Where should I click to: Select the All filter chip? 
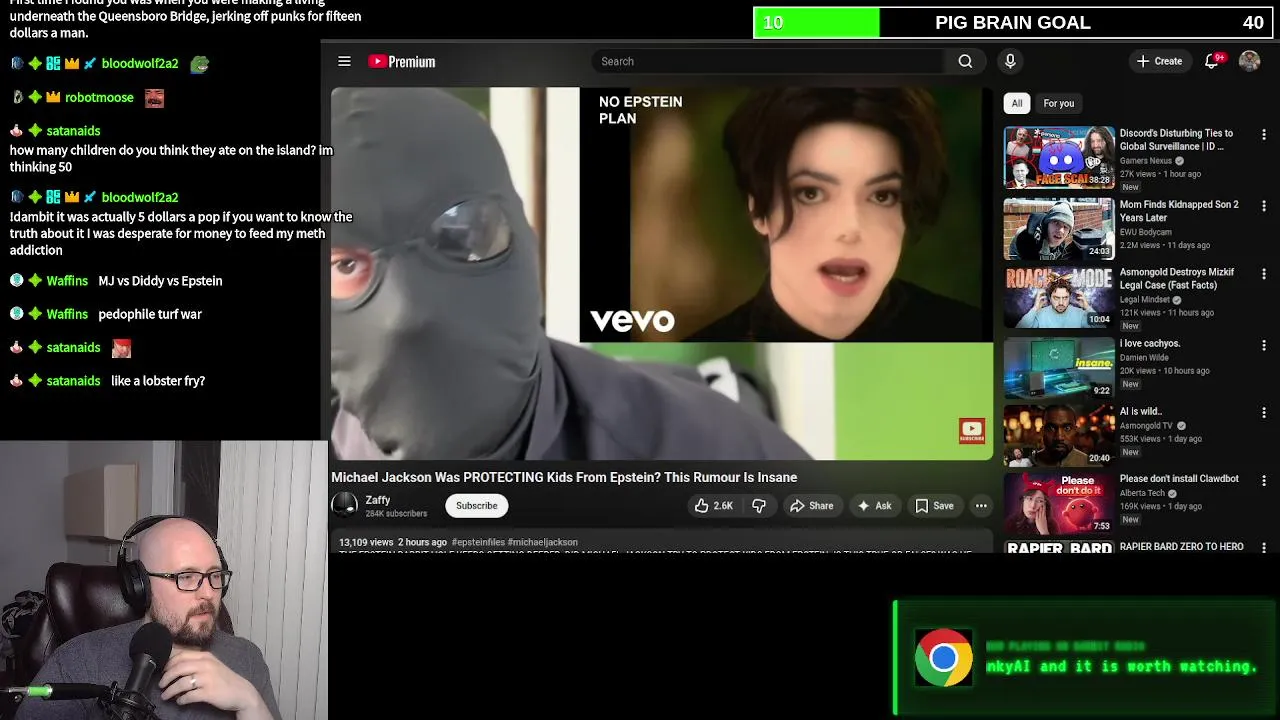point(1017,103)
